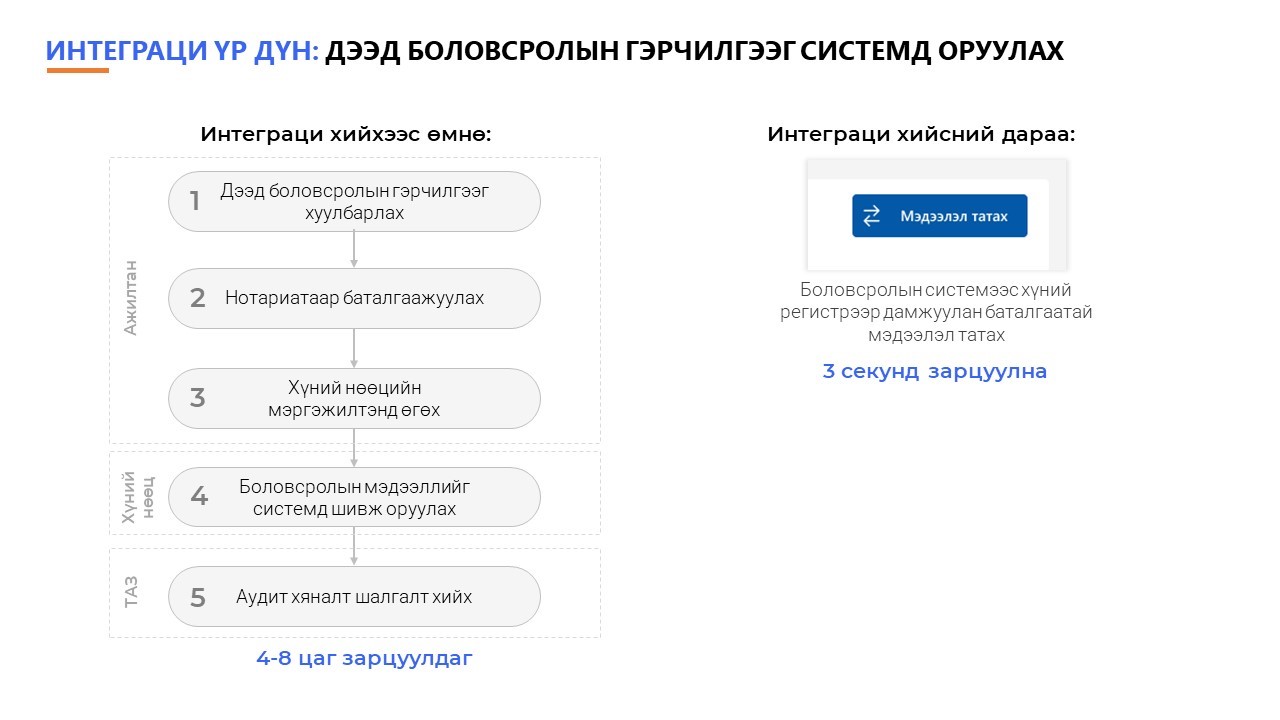
Task: Click the Ажилтан lane label
Action: click(x=130, y=297)
